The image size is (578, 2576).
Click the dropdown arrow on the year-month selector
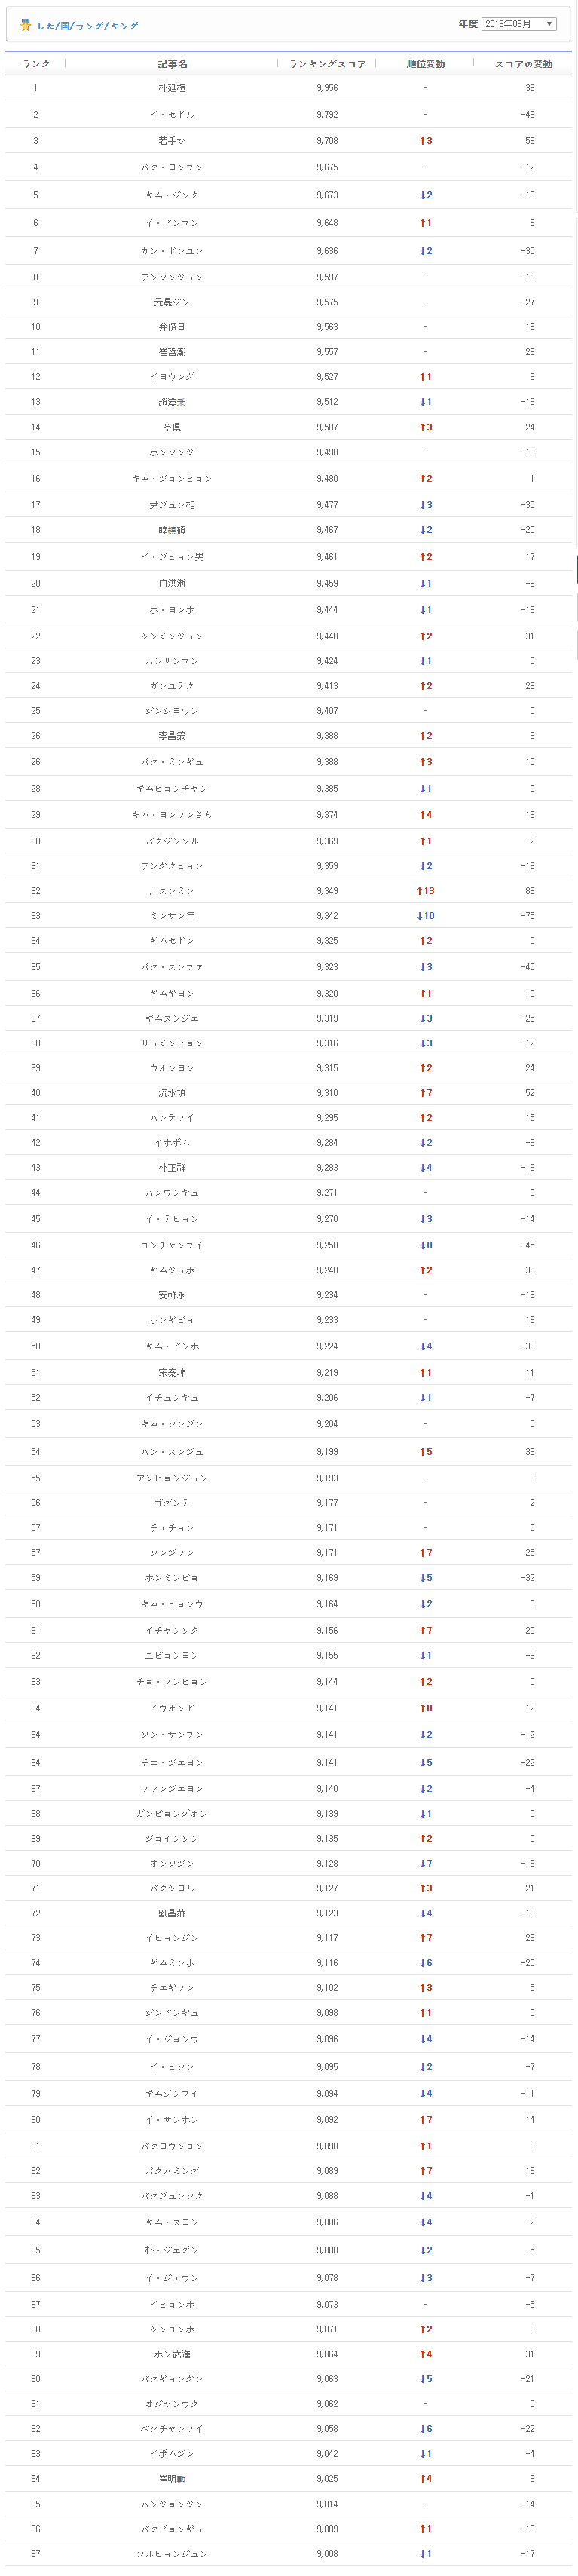click(x=549, y=24)
